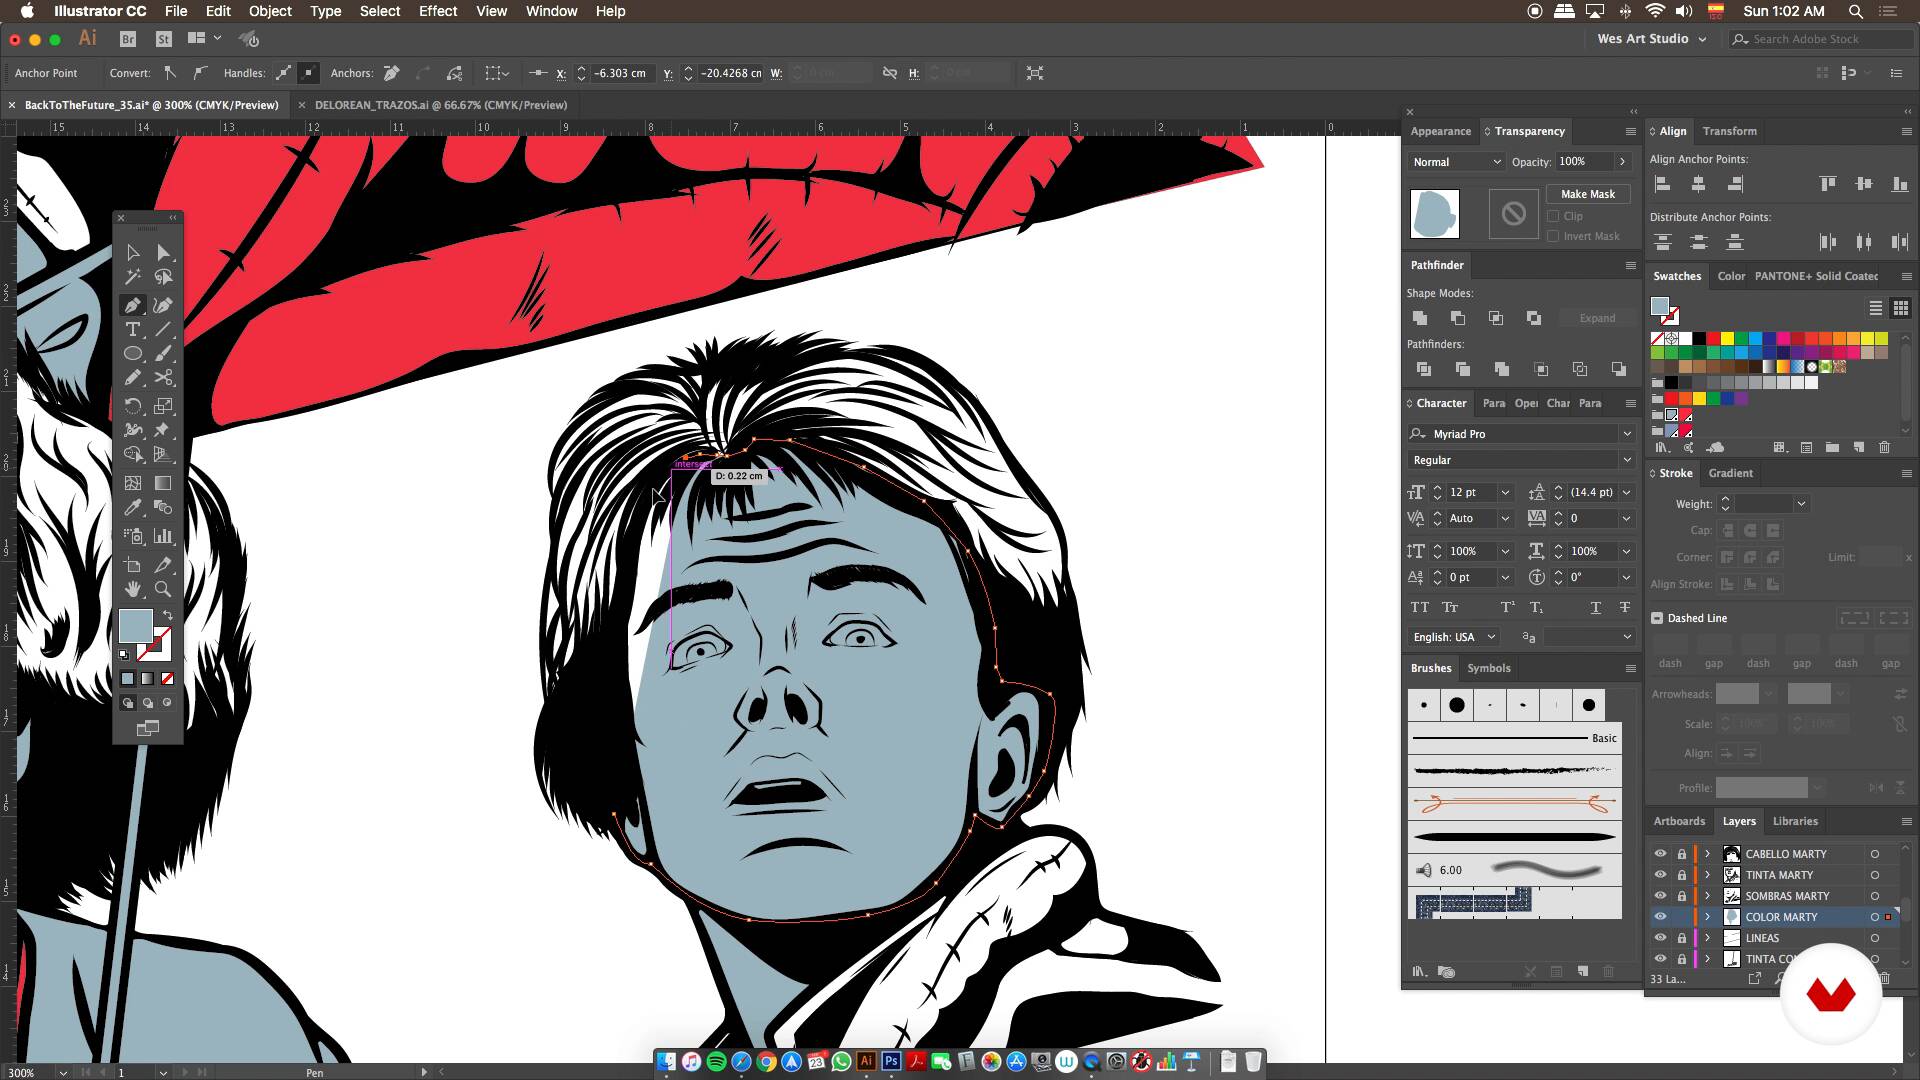Open the Normal blending mode dropdown
The image size is (1920, 1080).
point(1456,162)
